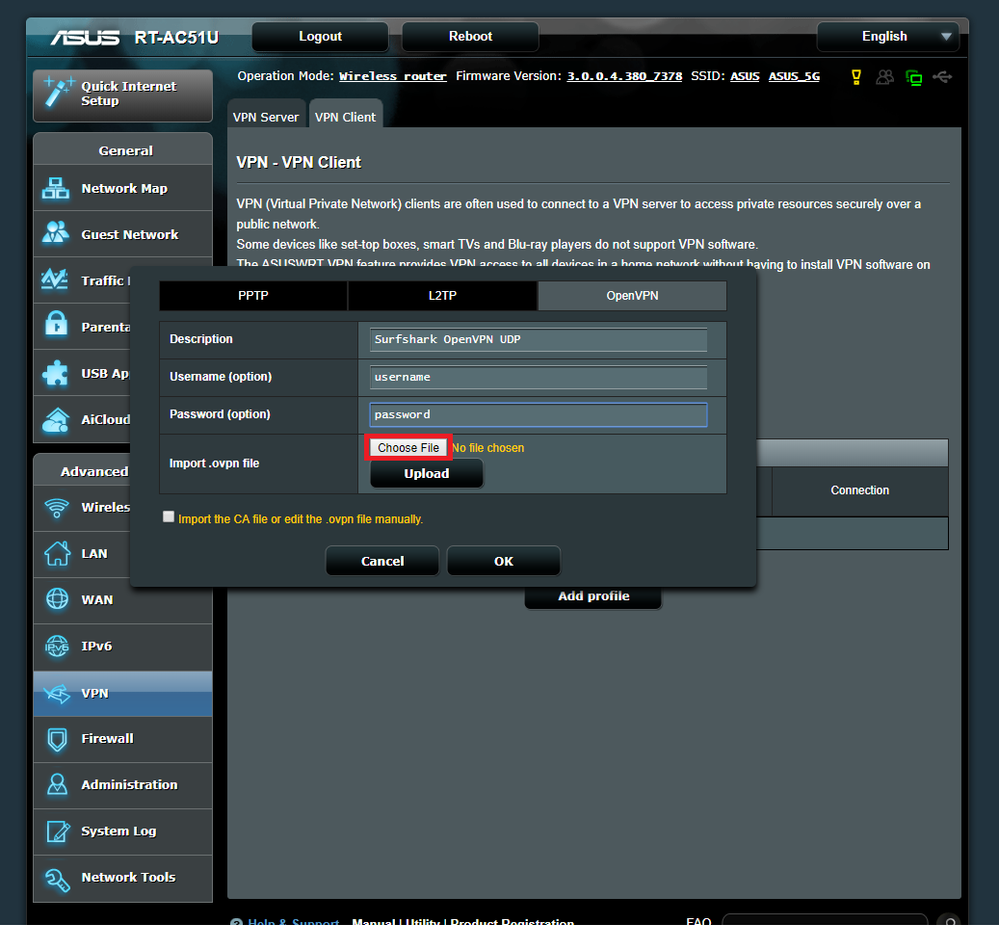999x927 pixels.
Task: Click the Choose File button
Action: point(408,448)
